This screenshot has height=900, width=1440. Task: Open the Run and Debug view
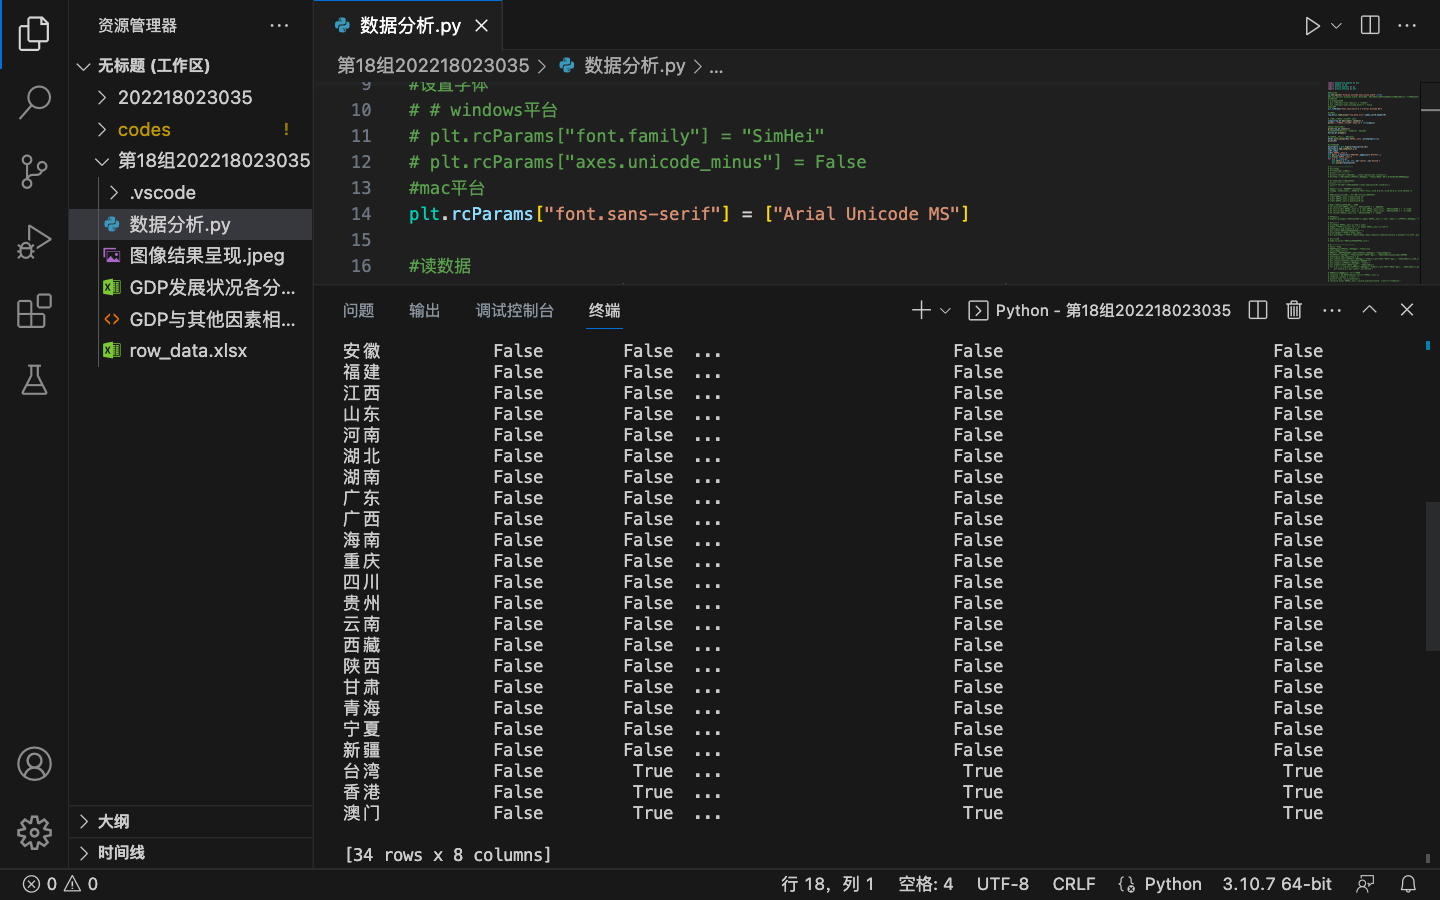pyautogui.click(x=34, y=240)
